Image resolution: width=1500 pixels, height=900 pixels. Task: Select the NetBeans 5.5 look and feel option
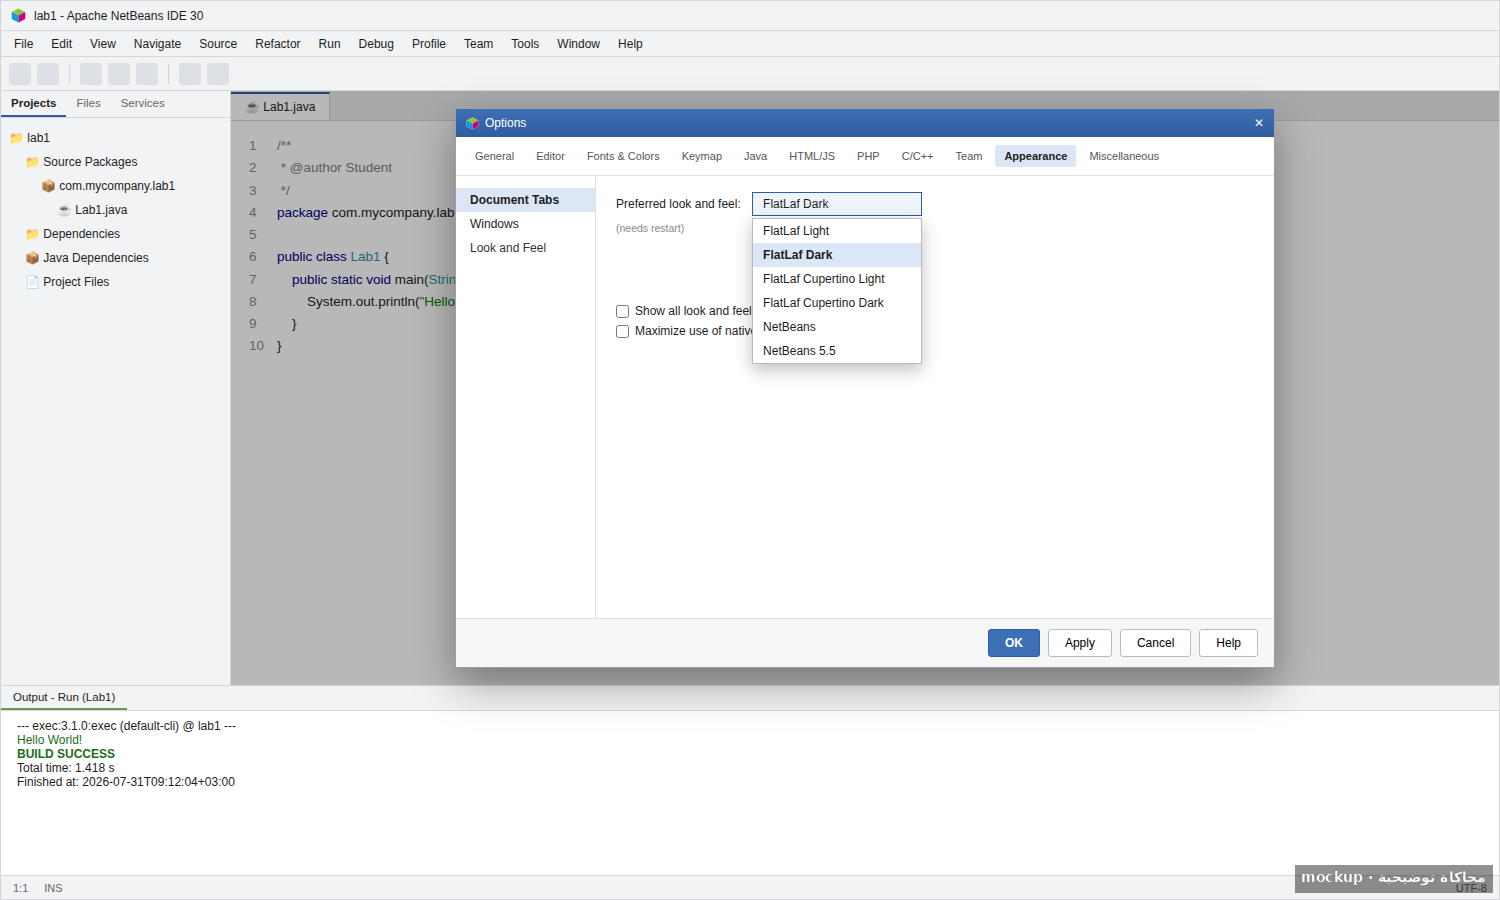(837, 351)
